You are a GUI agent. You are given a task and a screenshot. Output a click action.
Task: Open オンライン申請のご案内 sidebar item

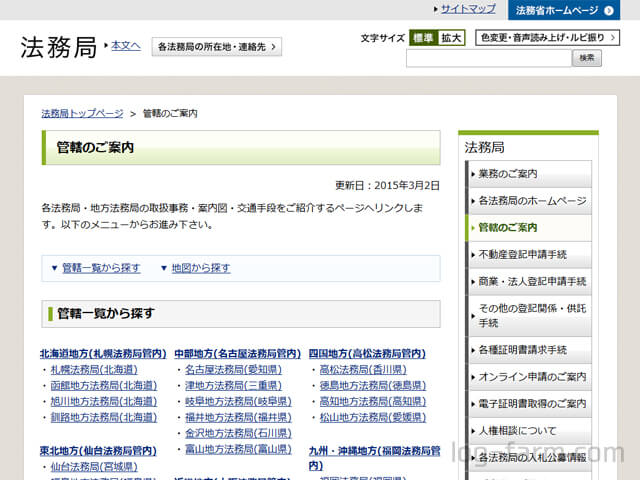(530, 377)
